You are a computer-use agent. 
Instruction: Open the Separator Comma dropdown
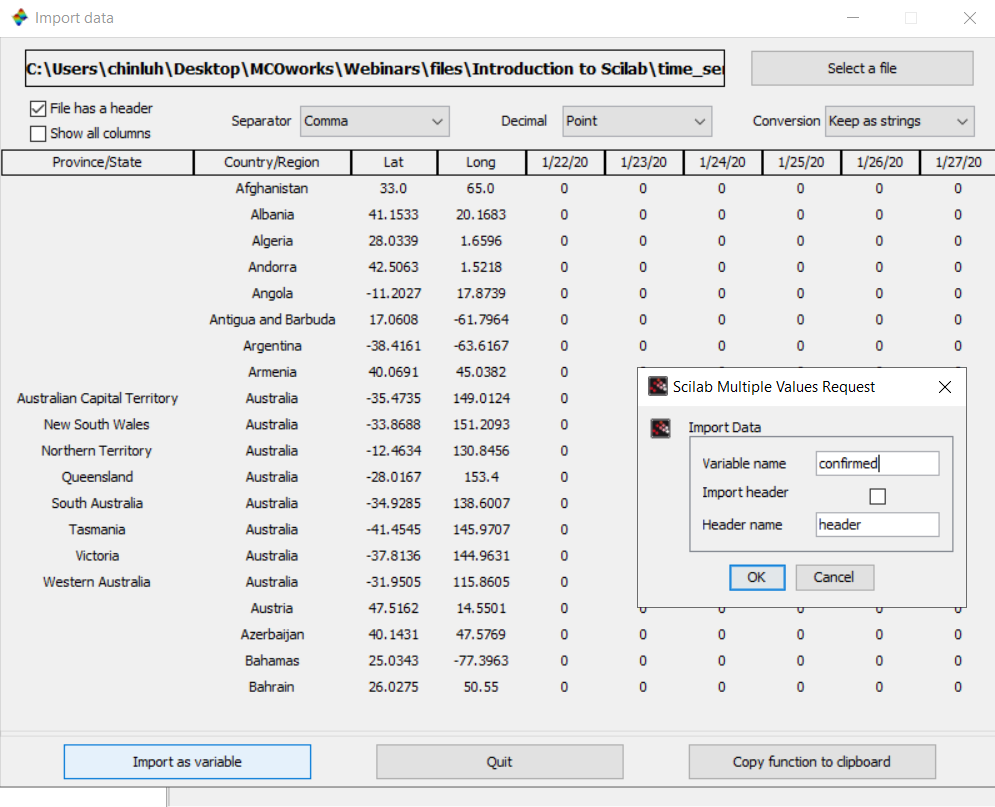(x=374, y=121)
